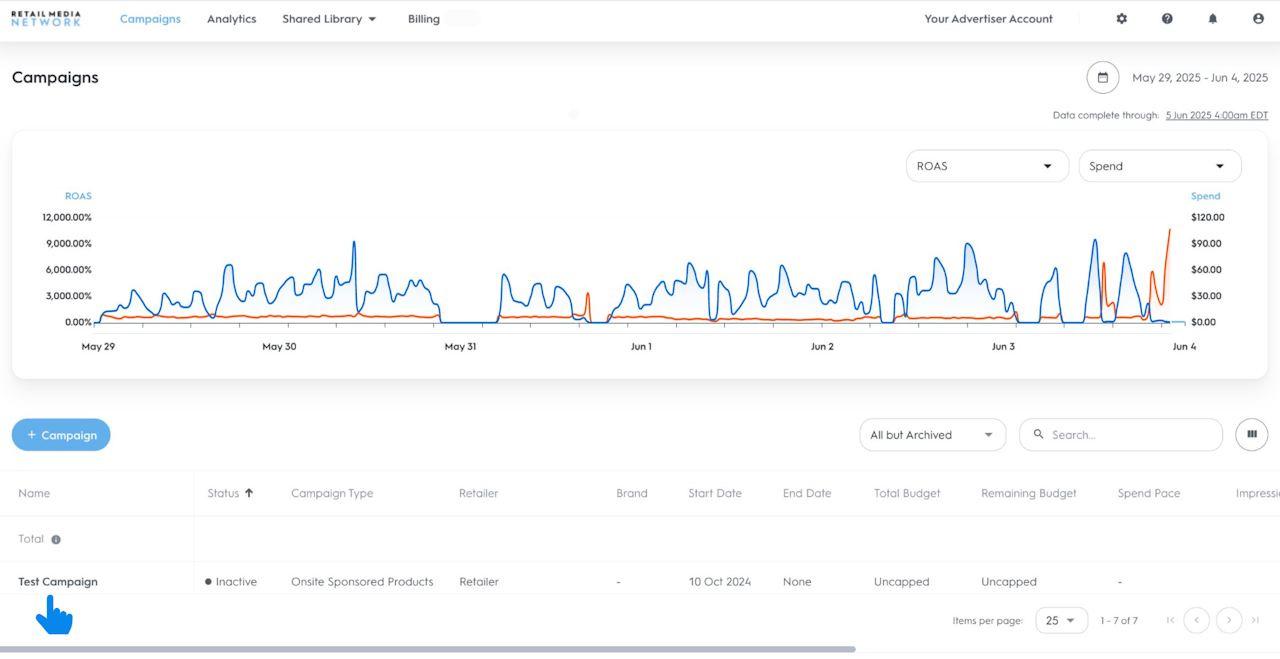Go to the first page arrow
This screenshot has height=659, width=1280.
pos(1170,621)
